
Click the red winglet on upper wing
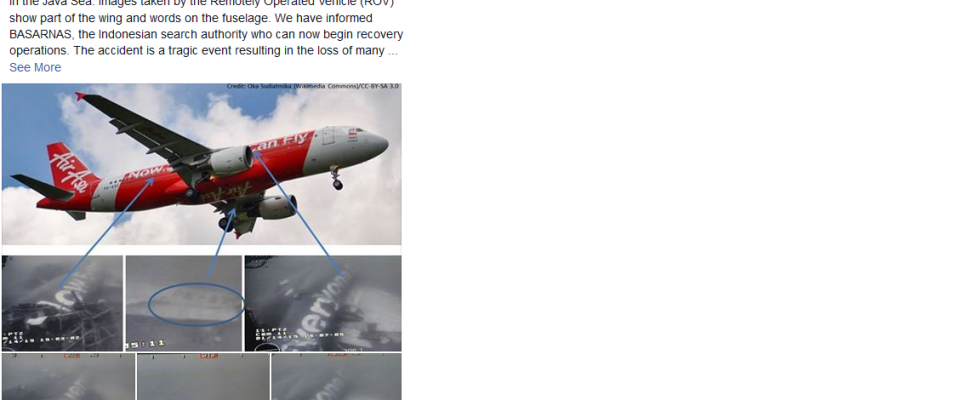(80, 96)
